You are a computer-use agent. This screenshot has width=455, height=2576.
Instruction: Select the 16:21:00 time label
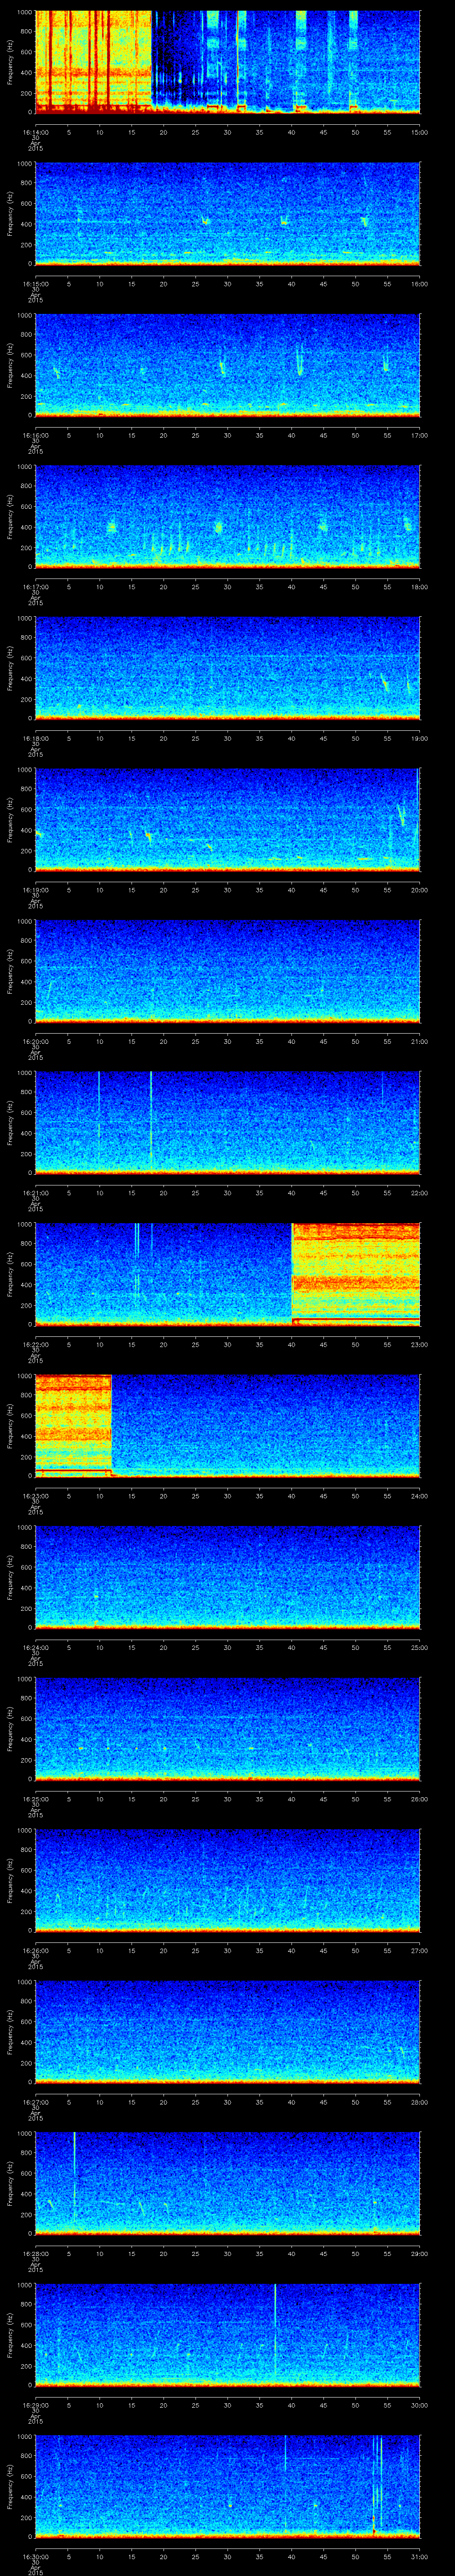click(35, 1192)
